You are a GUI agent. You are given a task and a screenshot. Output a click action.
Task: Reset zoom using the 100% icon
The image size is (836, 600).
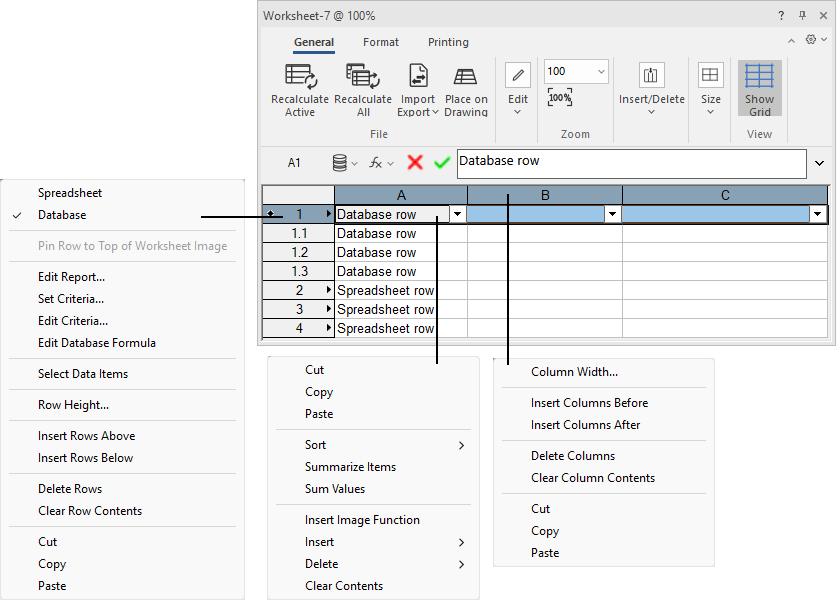[559, 97]
